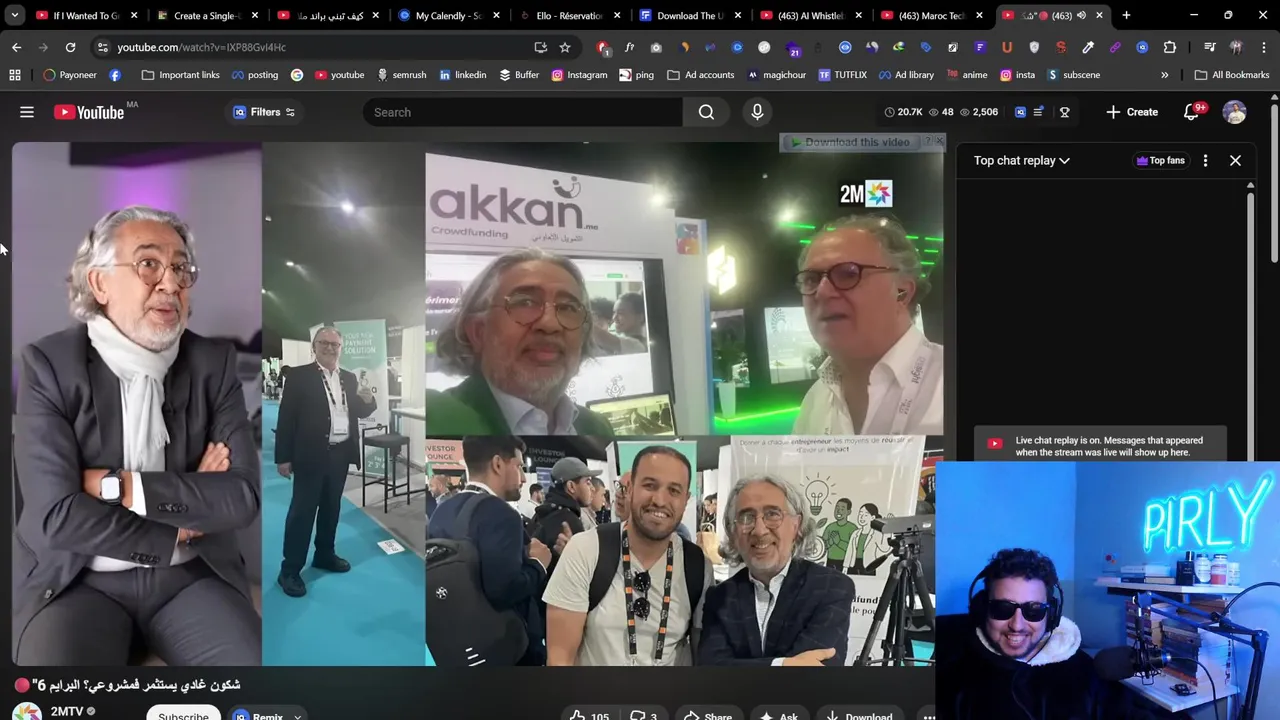The width and height of the screenshot is (1280, 720).
Task: Open the camera screenshot extension
Action: pyautogui.click(x=656, y=47)
